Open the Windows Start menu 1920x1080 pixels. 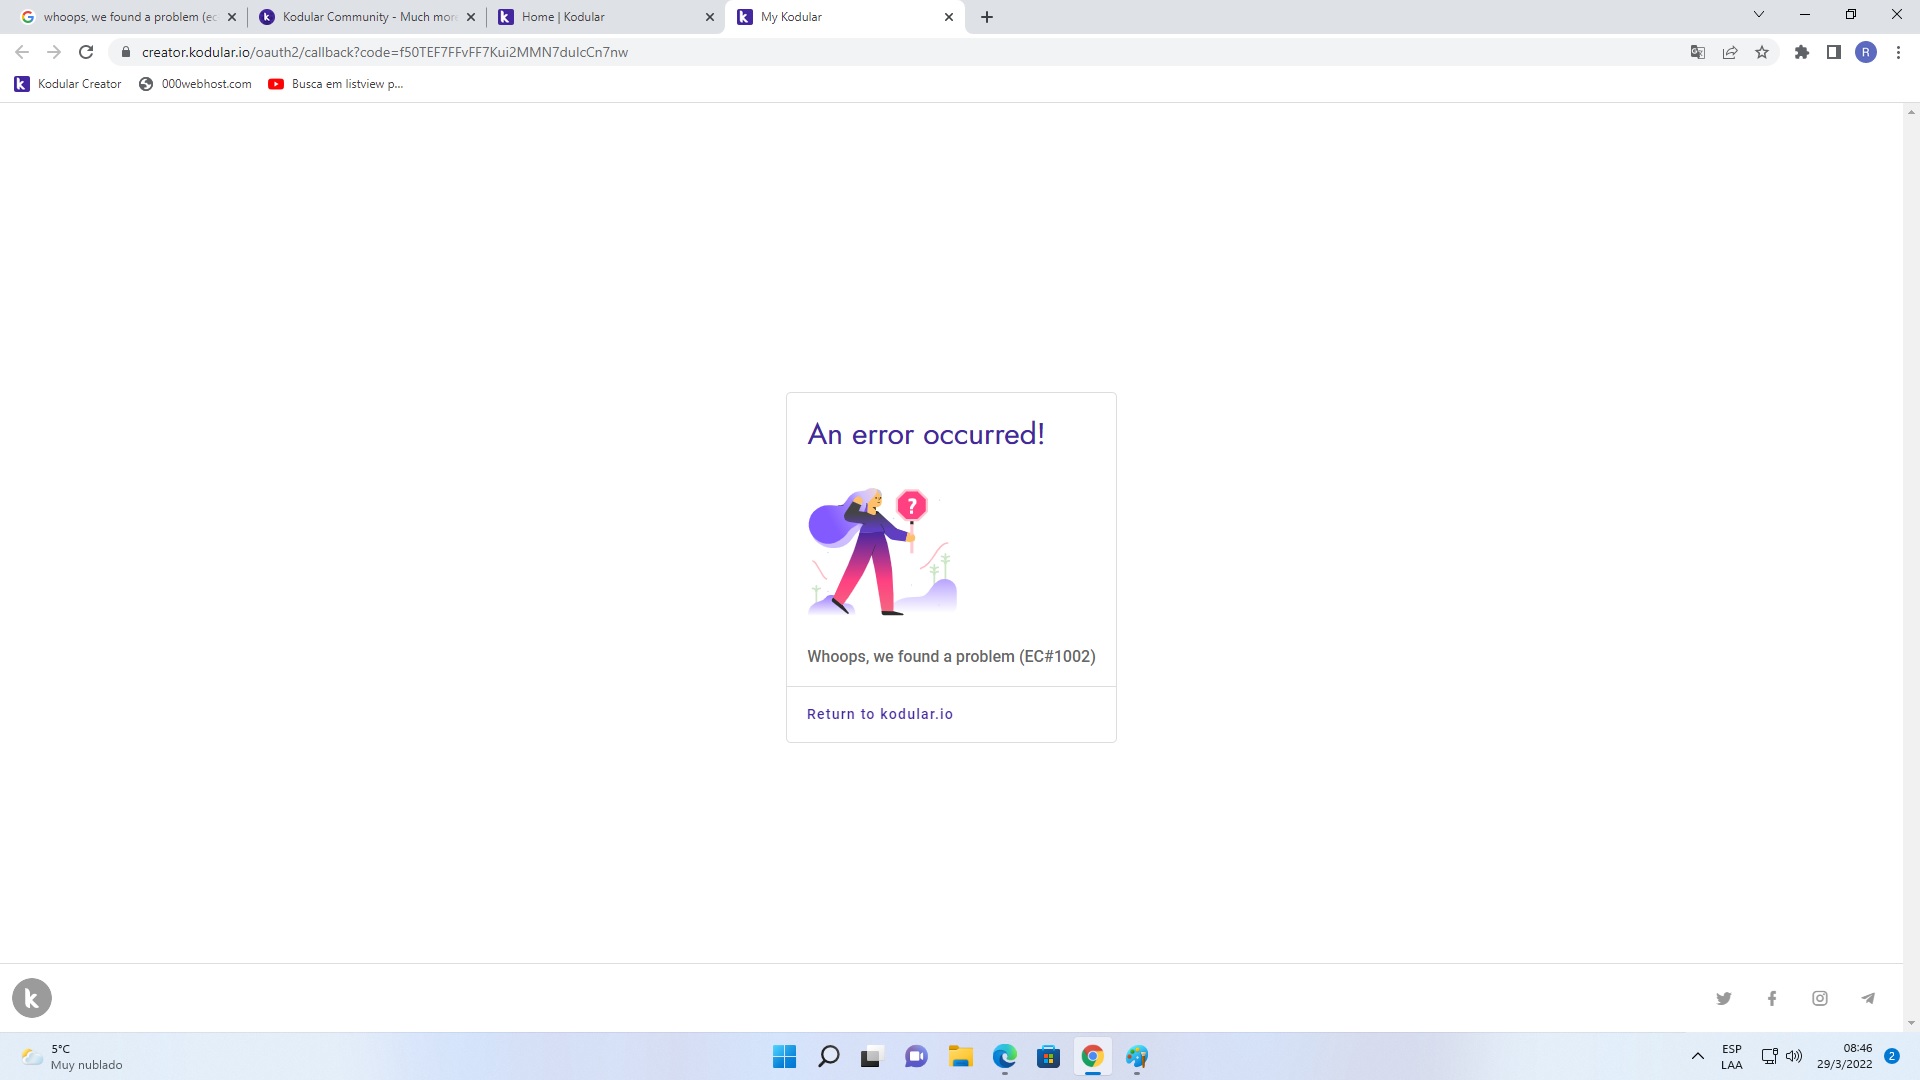(x=785, y=1056)
